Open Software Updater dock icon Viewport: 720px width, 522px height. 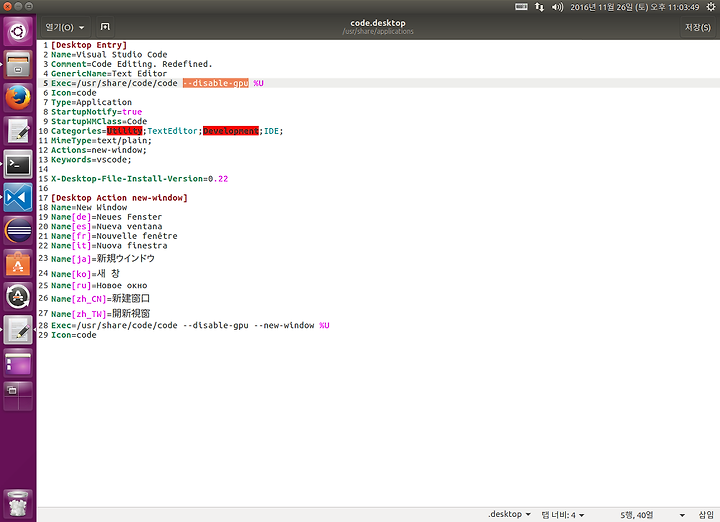click(x=18, y=297)
